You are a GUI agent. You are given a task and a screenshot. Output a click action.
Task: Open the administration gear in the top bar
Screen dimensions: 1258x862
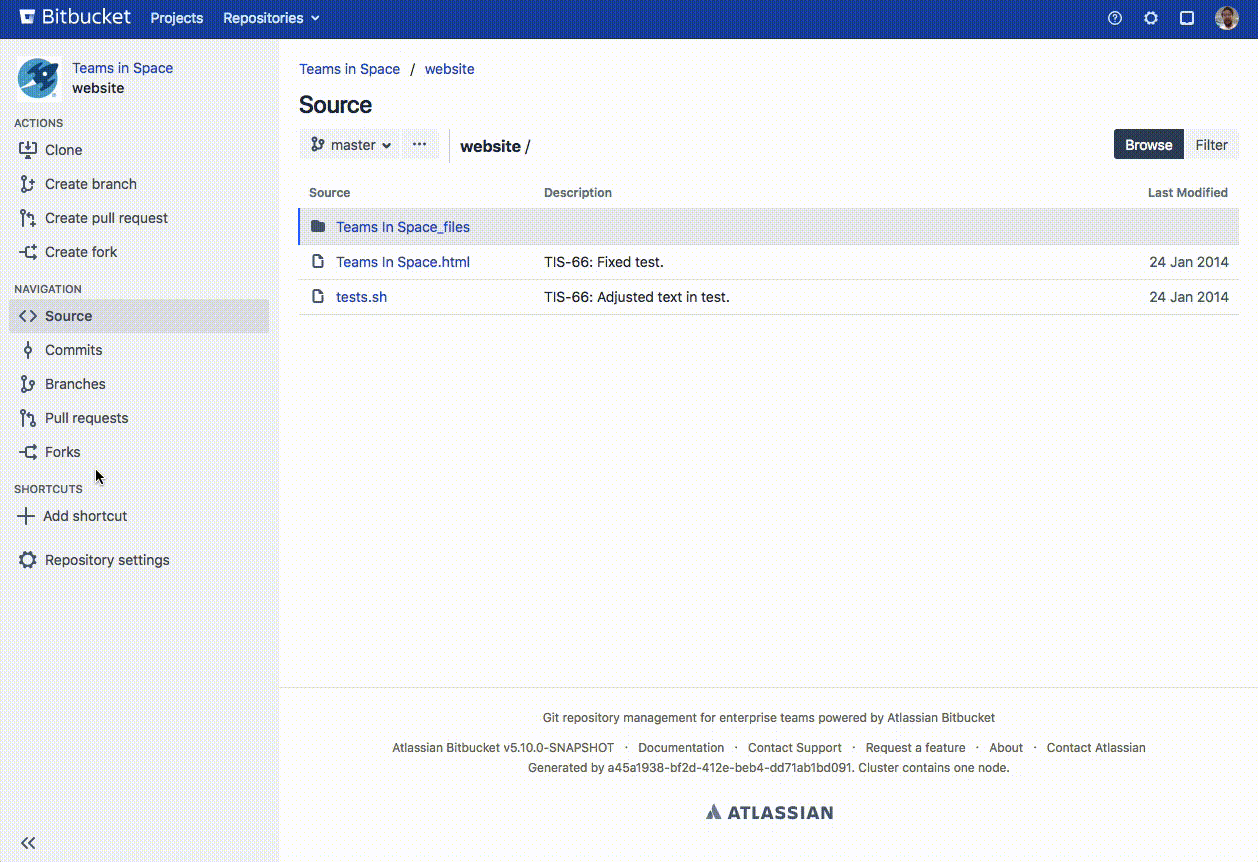pos(1150,17)
